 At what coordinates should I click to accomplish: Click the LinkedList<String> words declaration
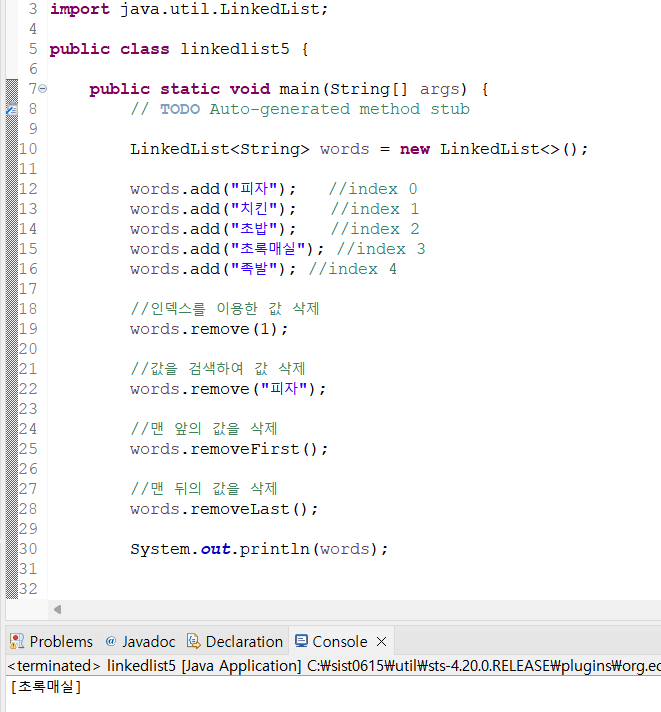point(359,149)
